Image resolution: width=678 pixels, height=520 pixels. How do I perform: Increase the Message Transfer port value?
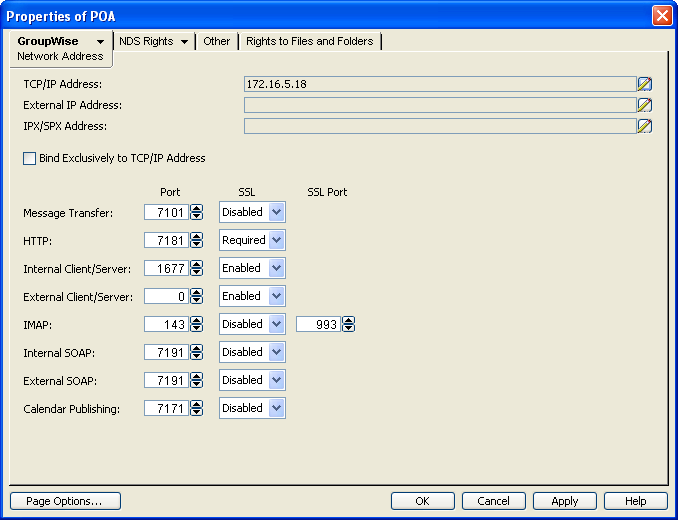pos(197,208)
